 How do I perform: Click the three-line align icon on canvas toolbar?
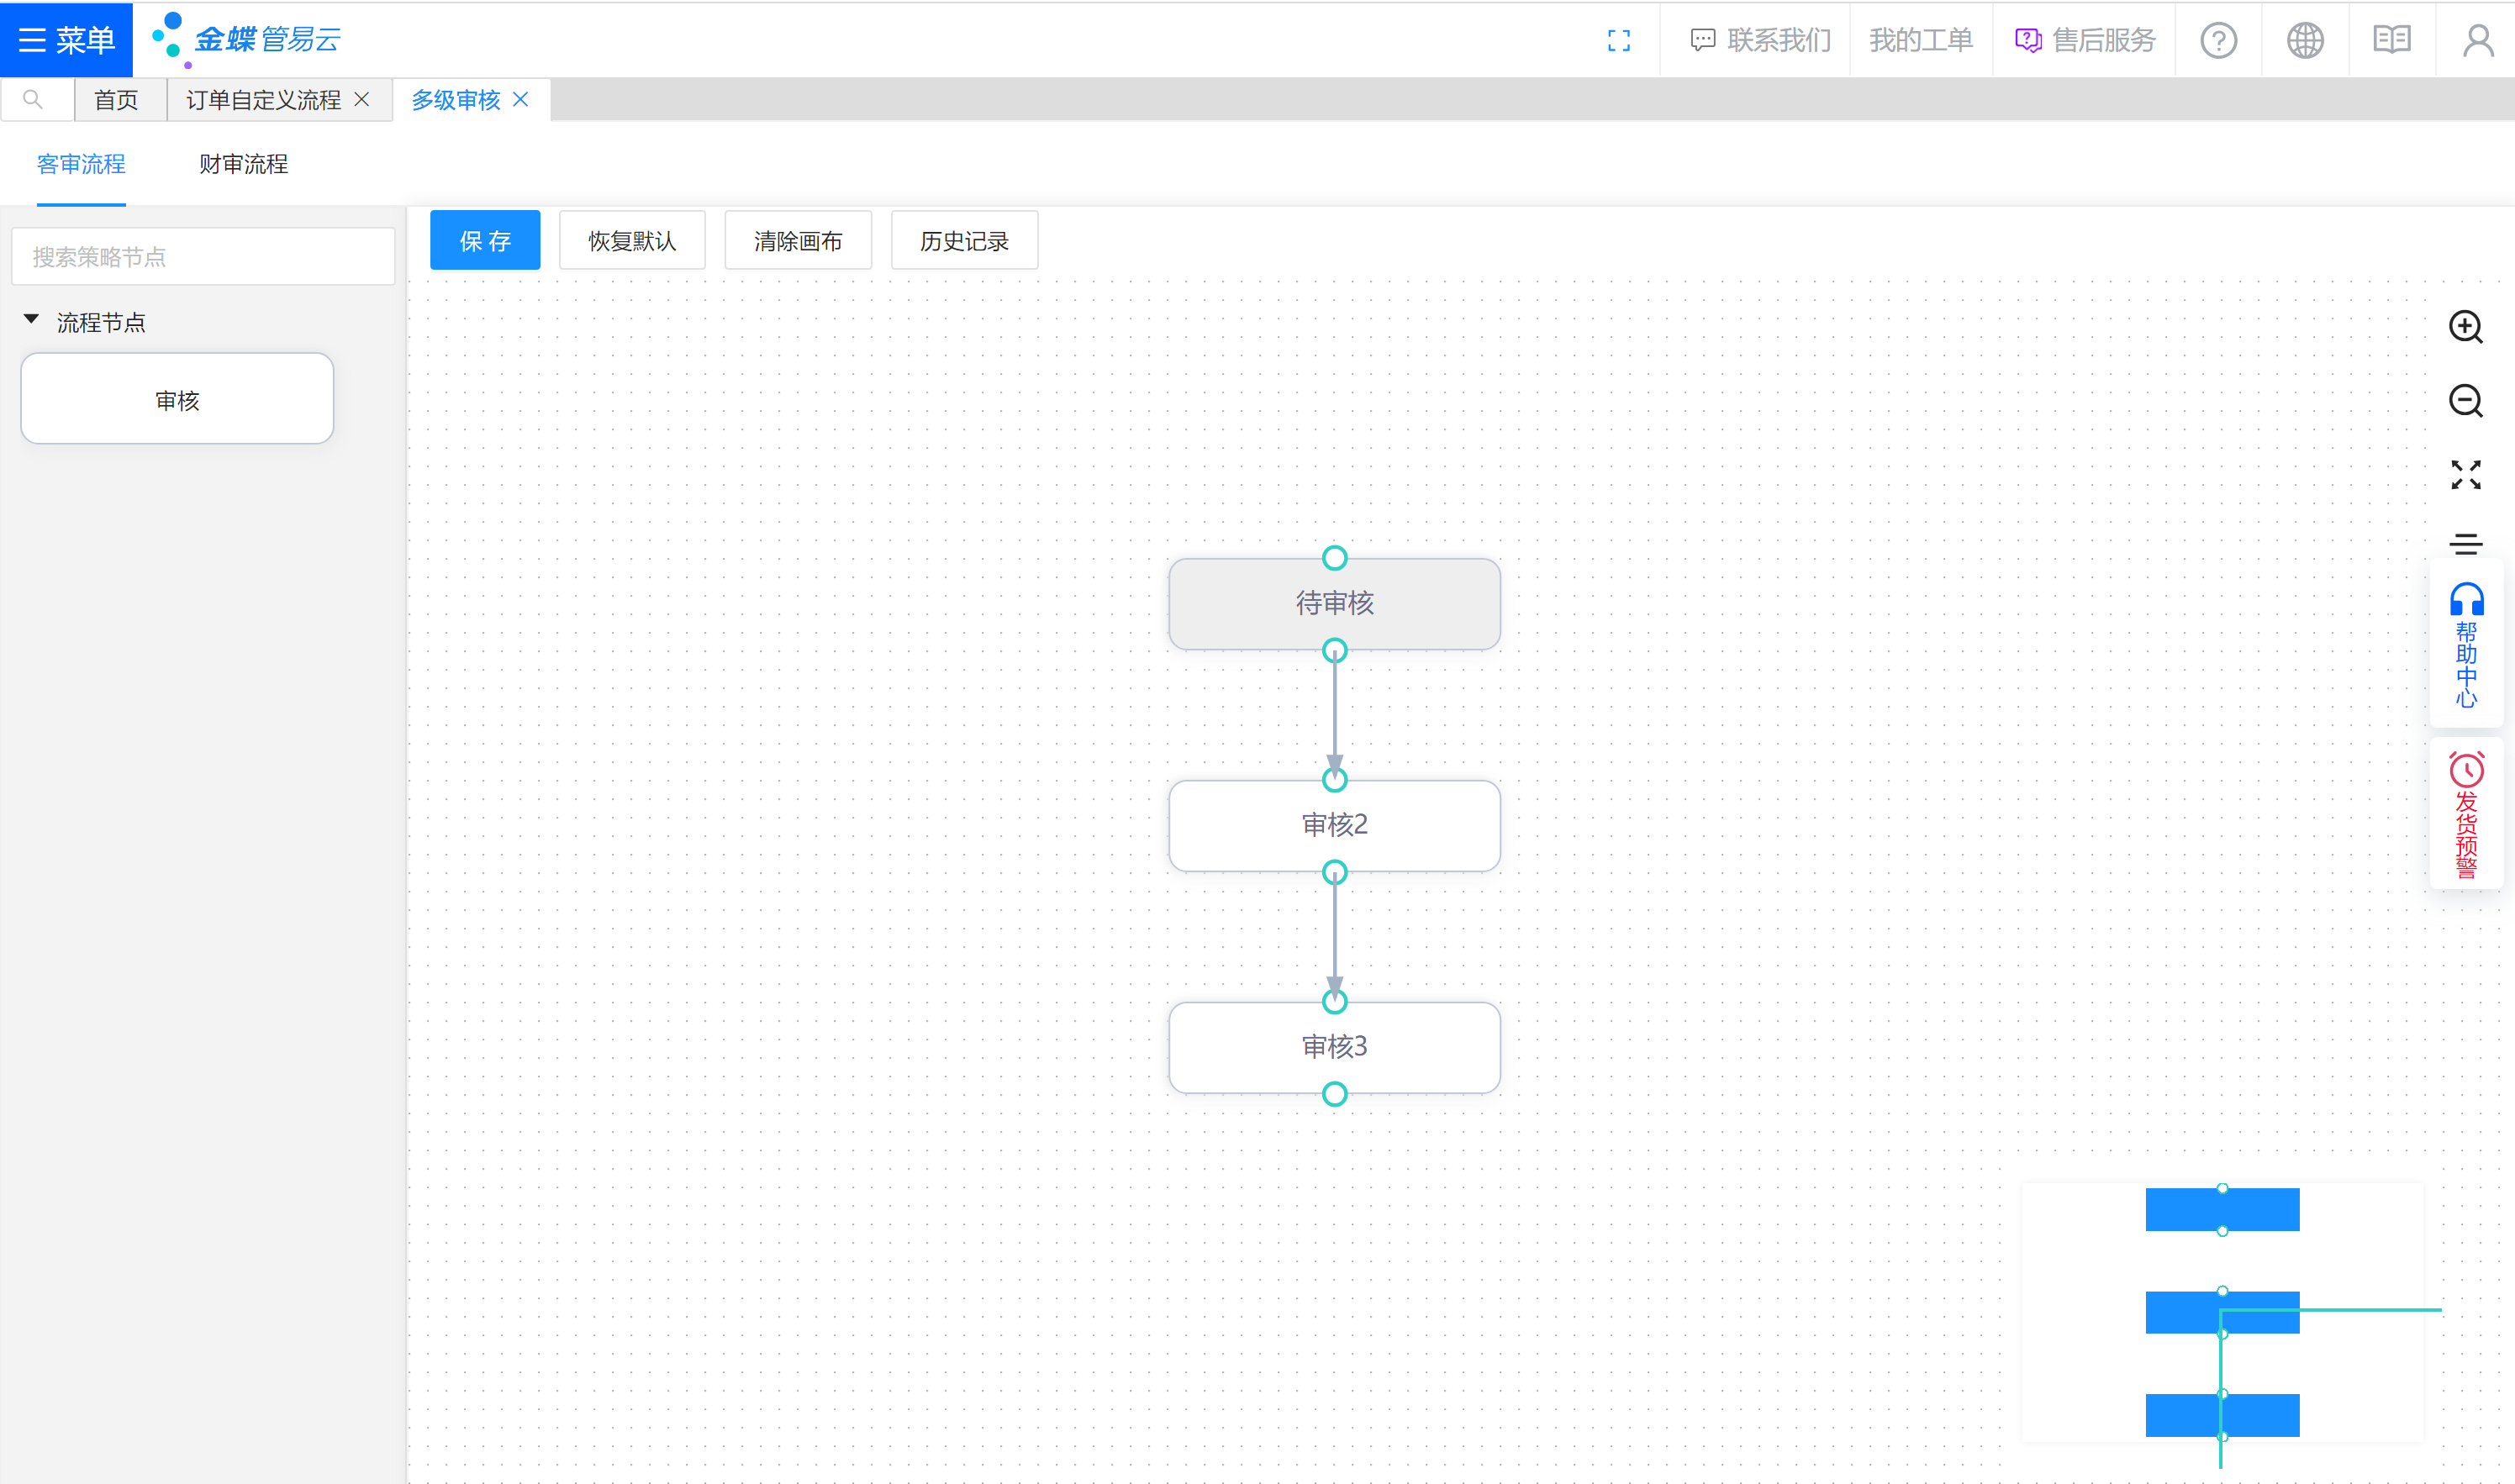(x=2465, y=544)
